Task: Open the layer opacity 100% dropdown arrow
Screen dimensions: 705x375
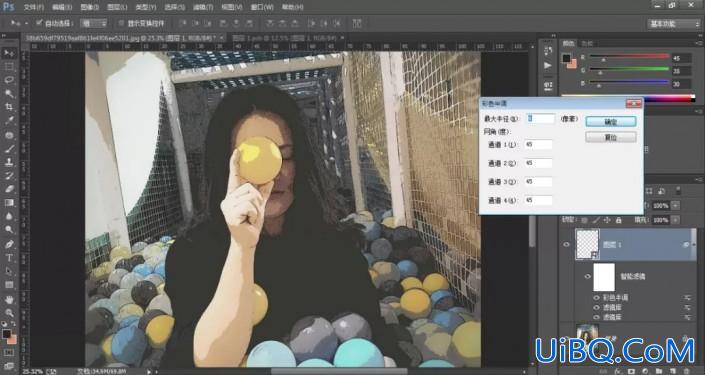Action: coord(675,205)
